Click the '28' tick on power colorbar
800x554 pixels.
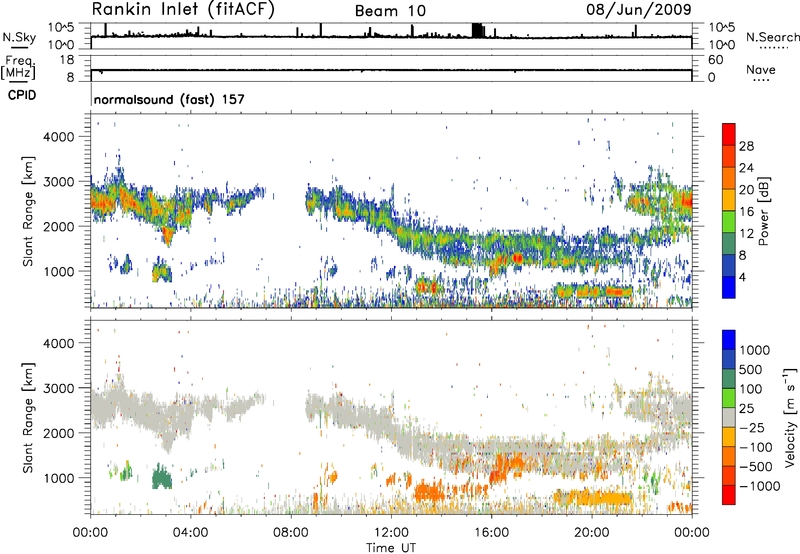[x=746, y=146]
